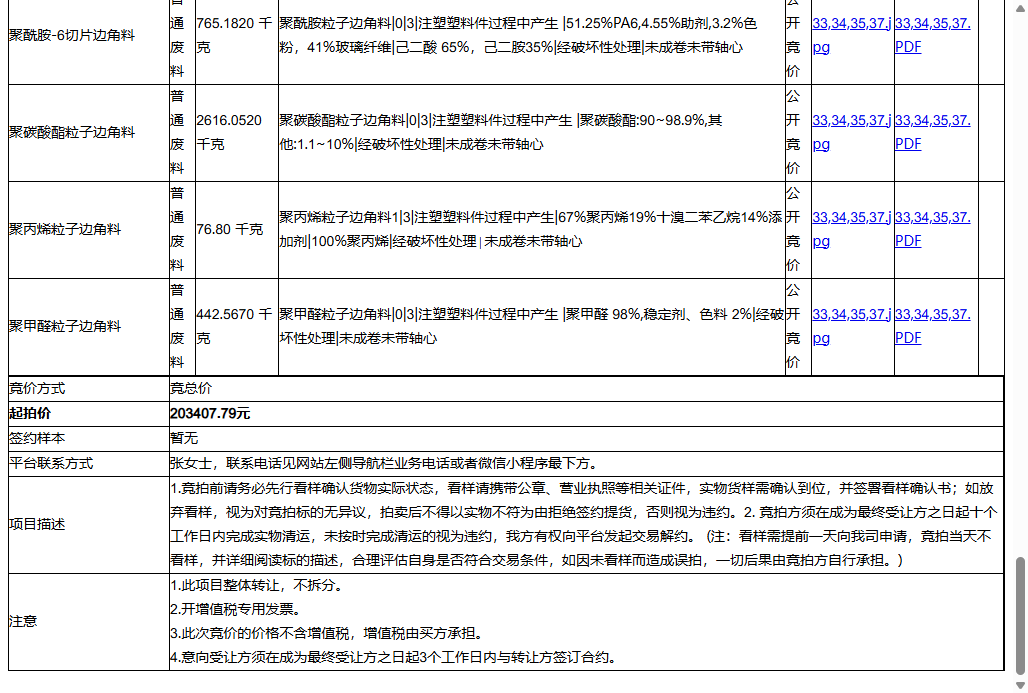Screen dimensions: 1028x693
Task: Open the PDF link in 聚甲醛粒子边角料 row
Action: point(933,326)
